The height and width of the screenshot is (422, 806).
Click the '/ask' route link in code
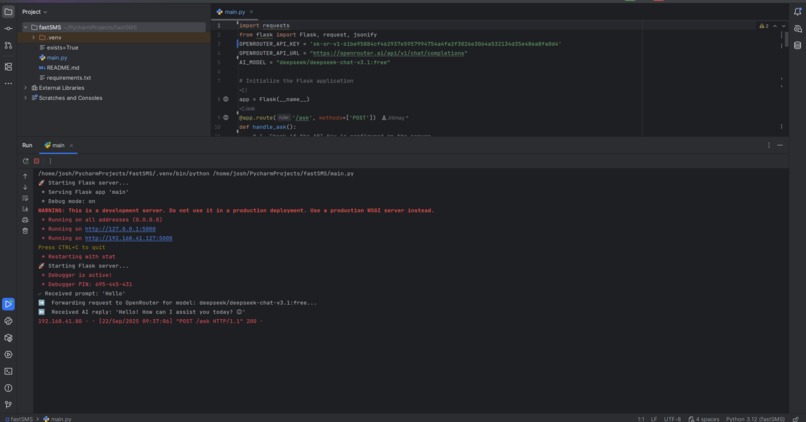pyautogui.click(x=302, y=118)
